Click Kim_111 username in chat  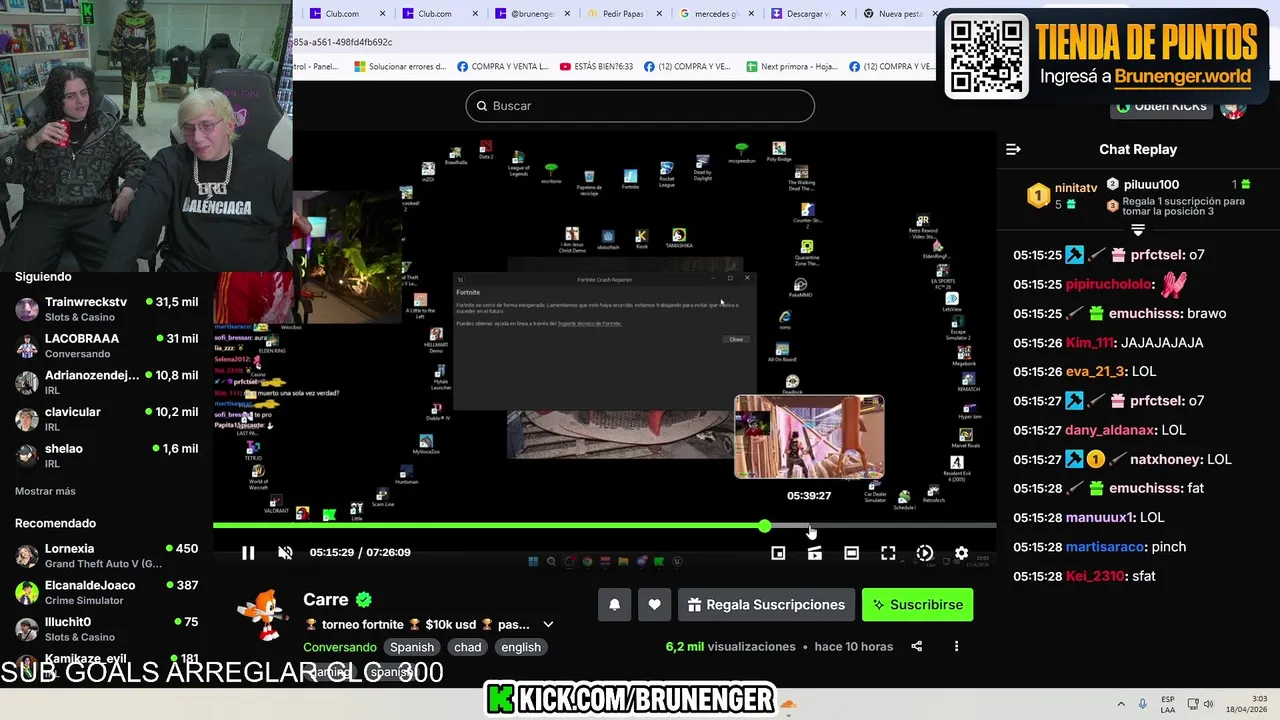pyautogui.click(x=1091, y=343)
